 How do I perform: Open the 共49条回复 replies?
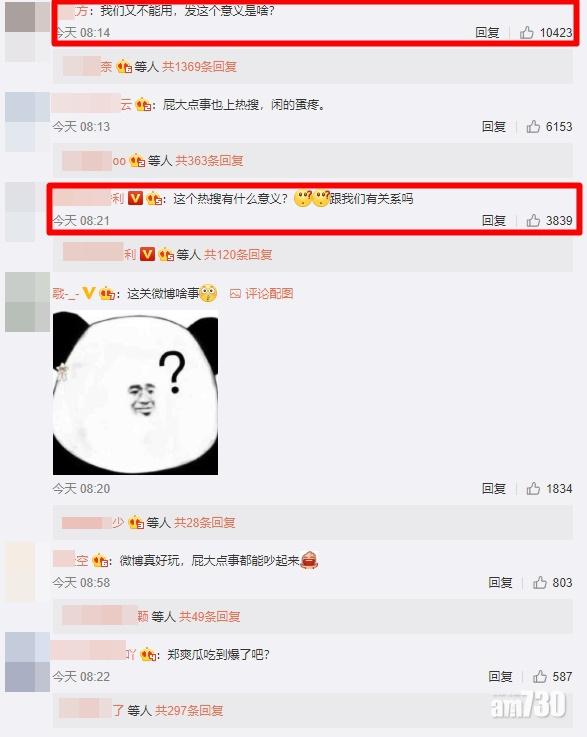210,616
